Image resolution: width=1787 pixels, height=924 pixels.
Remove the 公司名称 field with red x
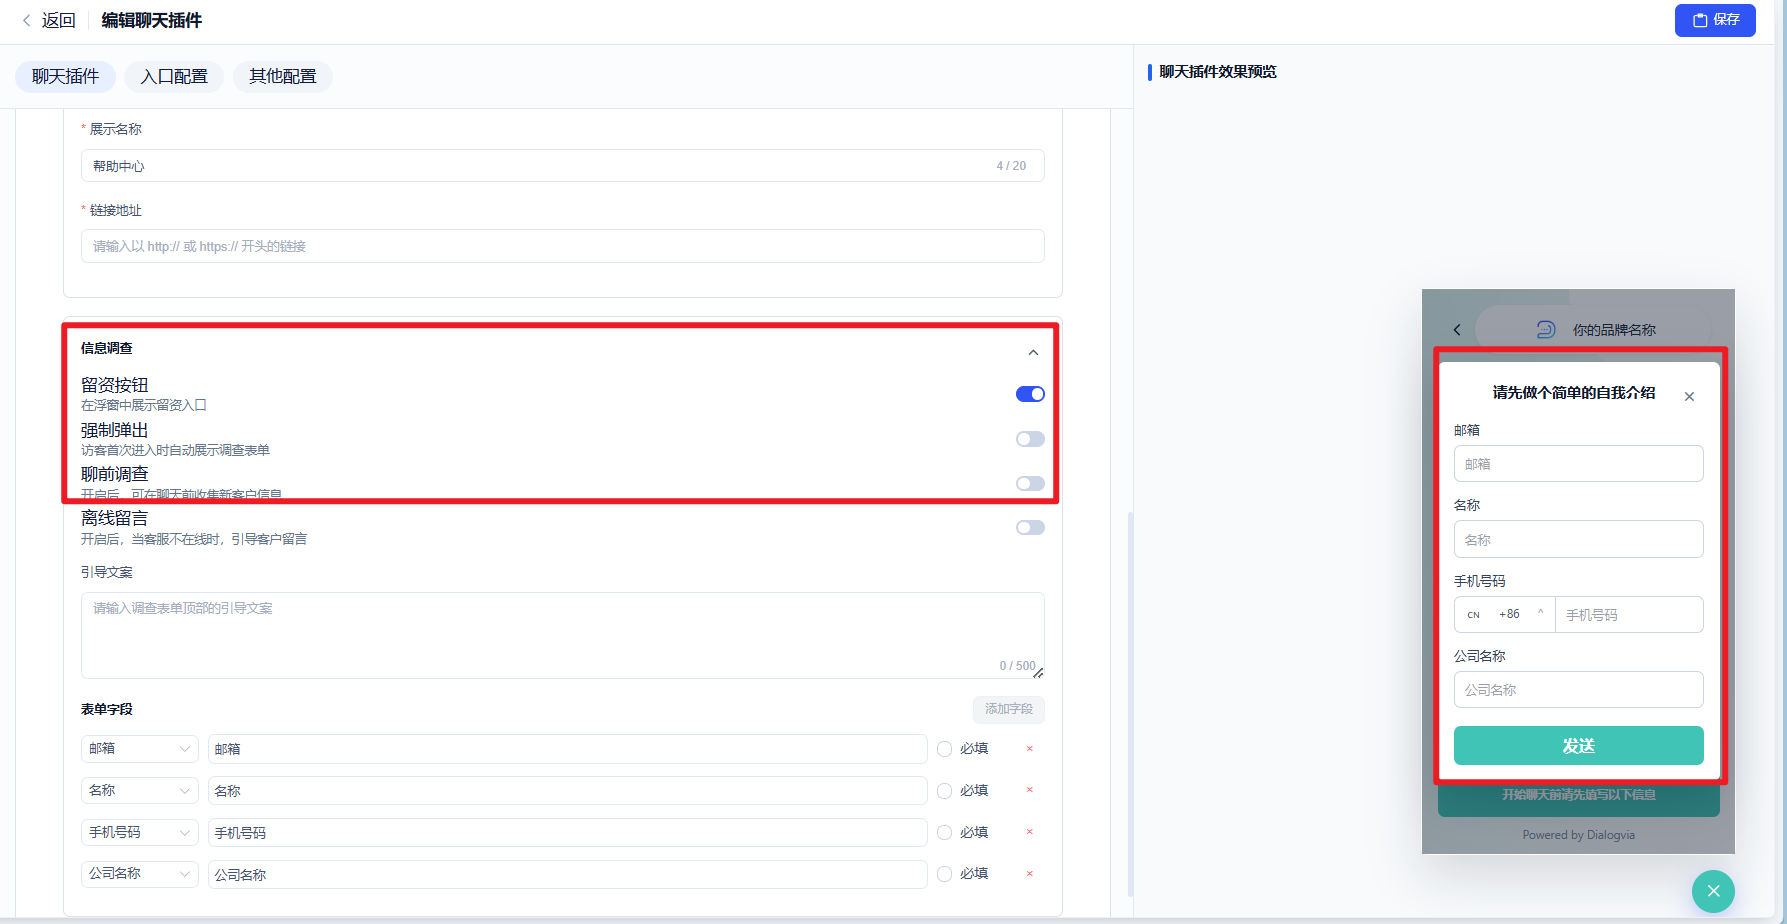(x=1029, y=874)
